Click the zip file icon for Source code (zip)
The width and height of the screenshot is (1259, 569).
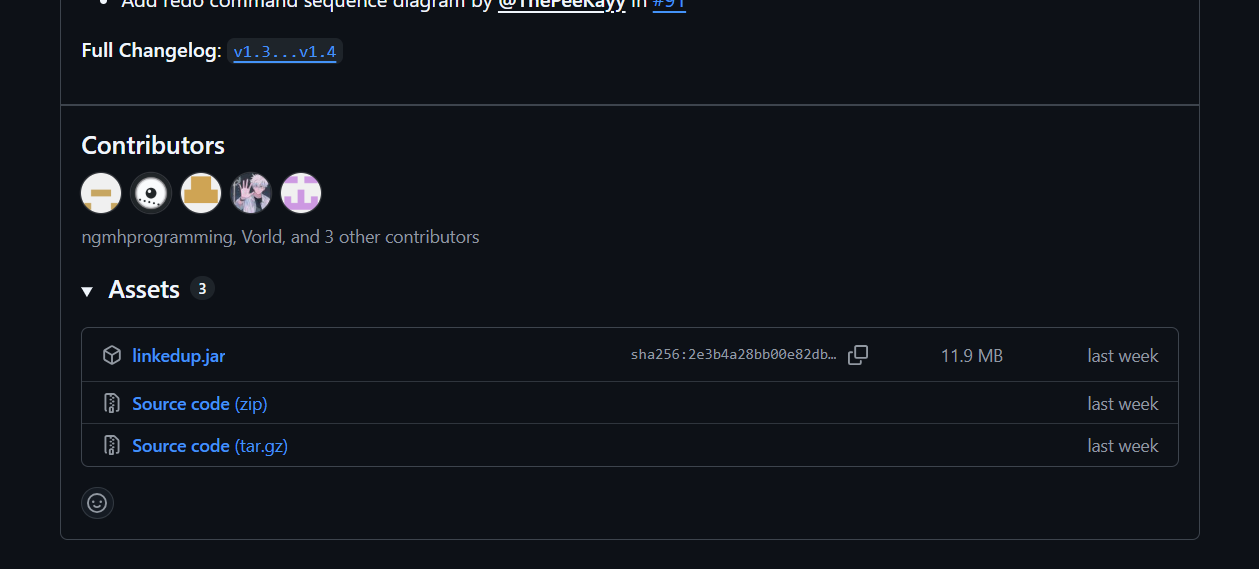point(112,404)
